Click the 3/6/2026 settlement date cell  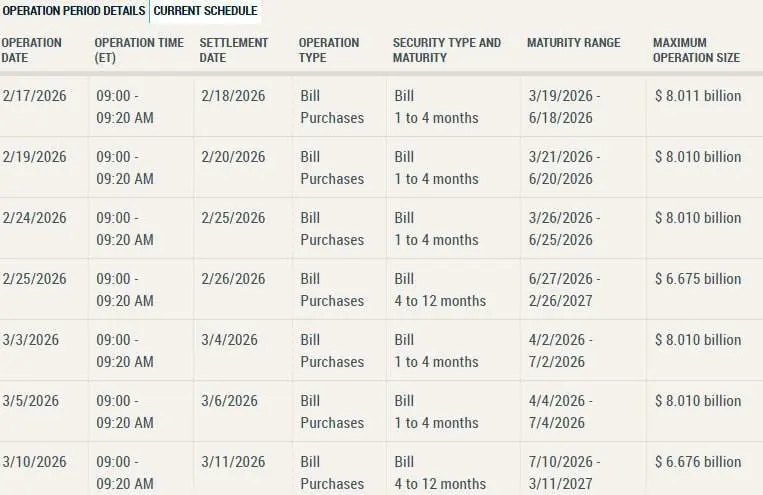click(x=229, y=401)
